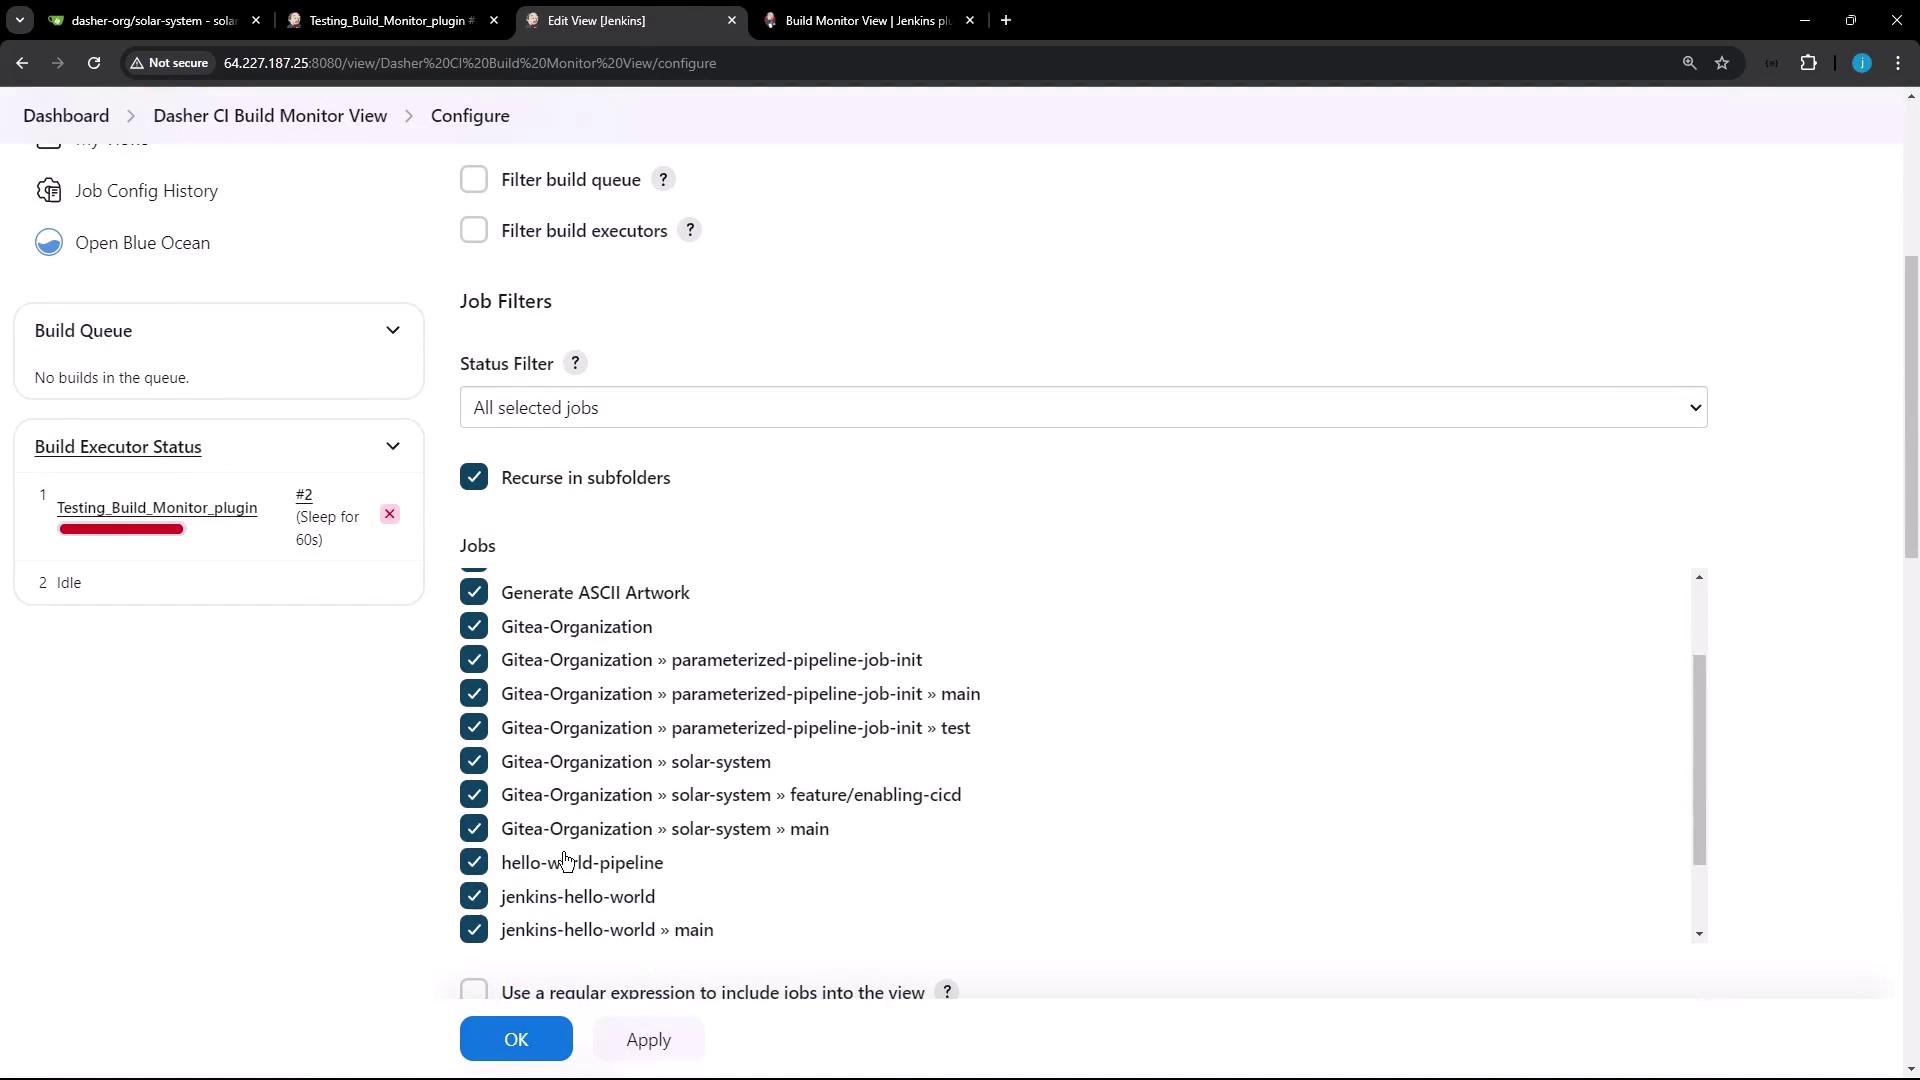The height and width of the screenshot is (1080, 1920).
Task: Close the Build Monitor View tab
Action: 970,20
